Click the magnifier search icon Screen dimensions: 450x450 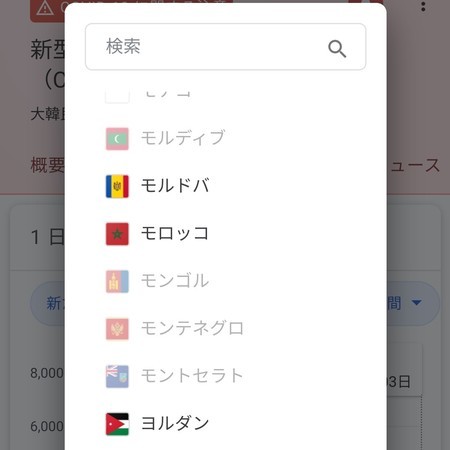pyautogui.click(x=337, y=49)
